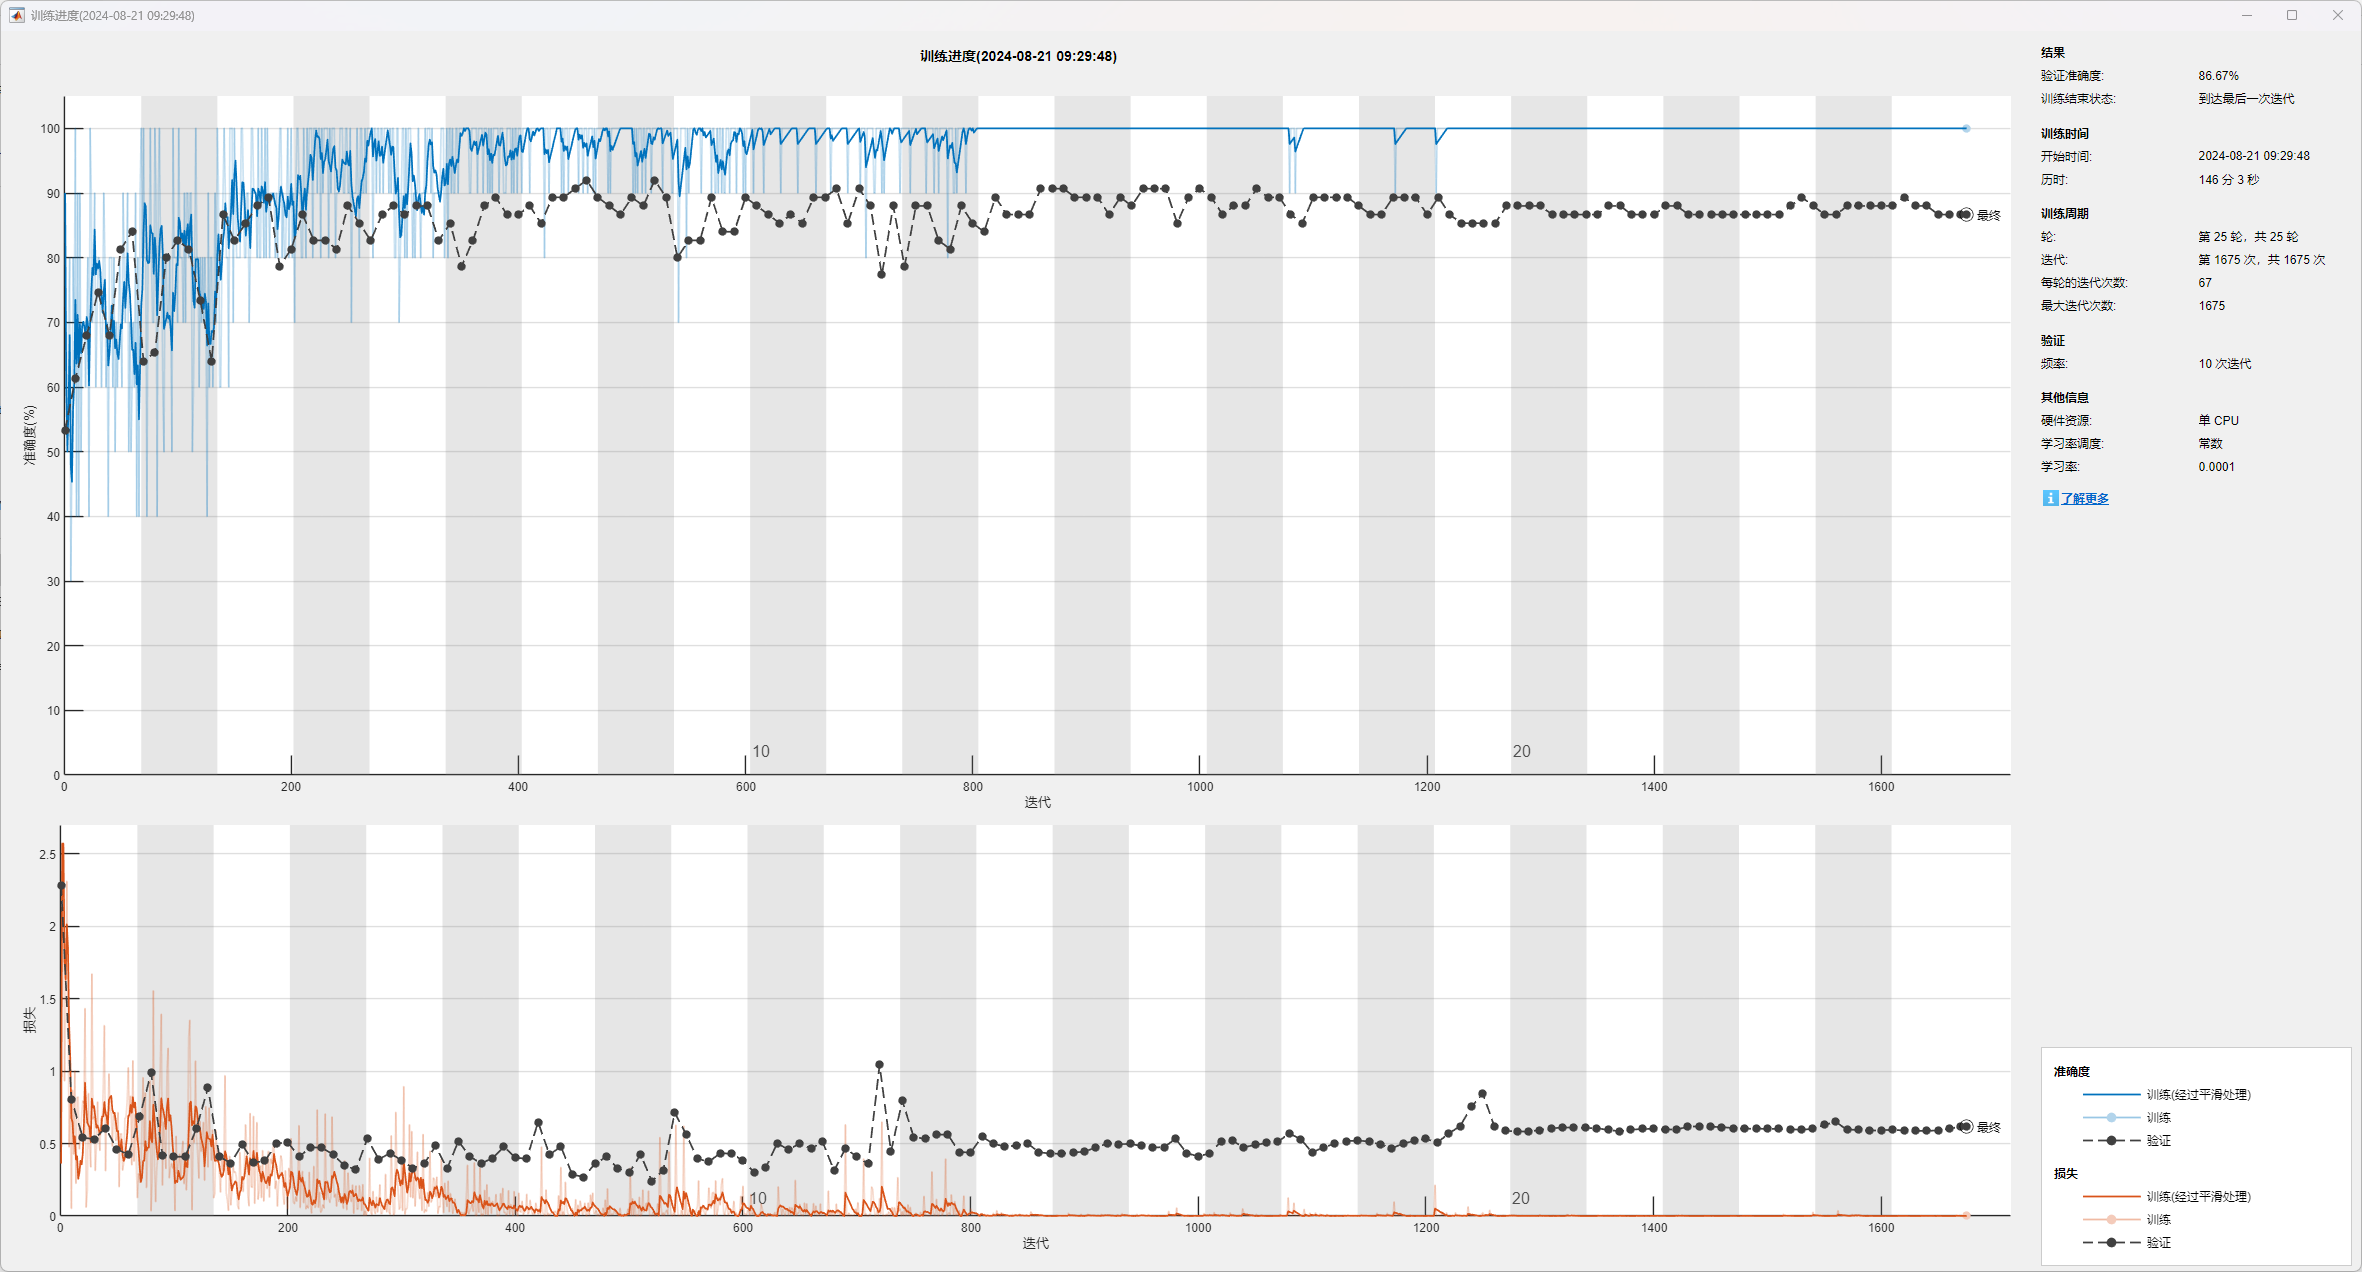The width and height of the screenshot is (2362, 1272).
Task: Click the 训练进度 plot title
Action: pos(1018,56)
